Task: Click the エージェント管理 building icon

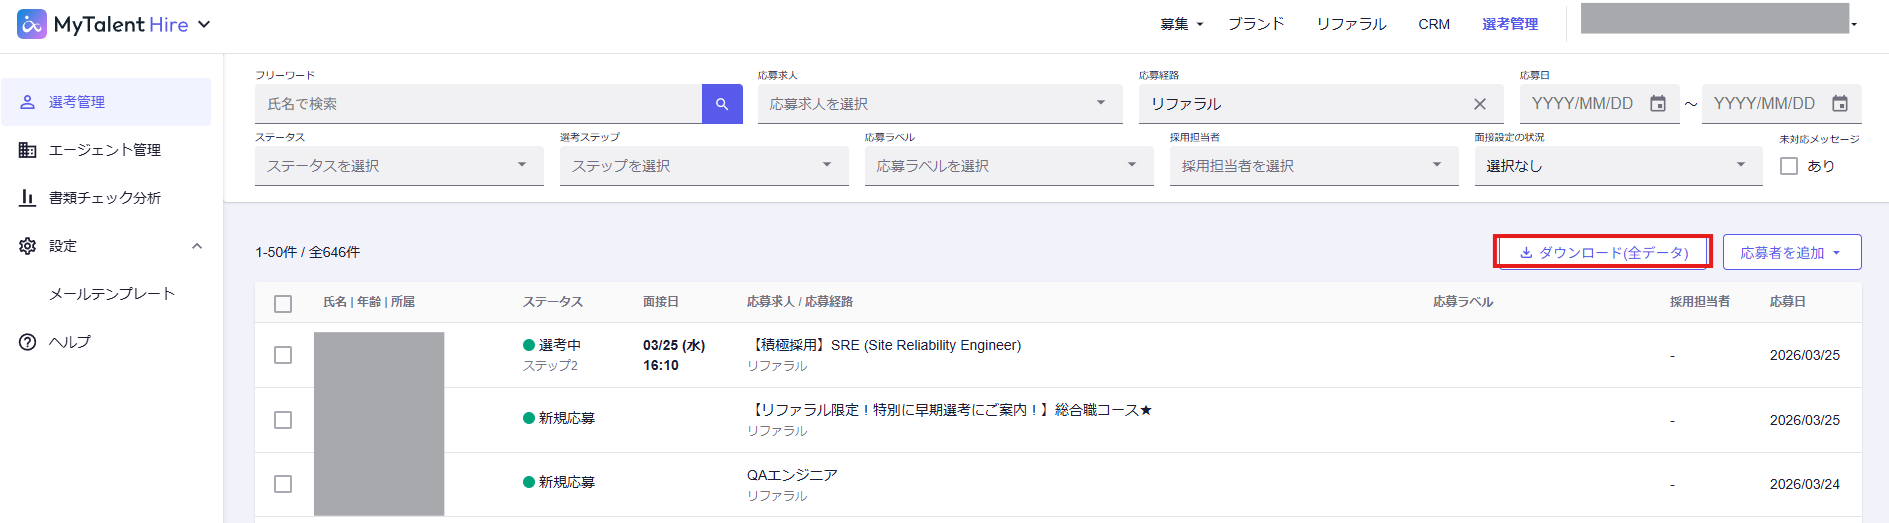Action: (x=28, y=150)
